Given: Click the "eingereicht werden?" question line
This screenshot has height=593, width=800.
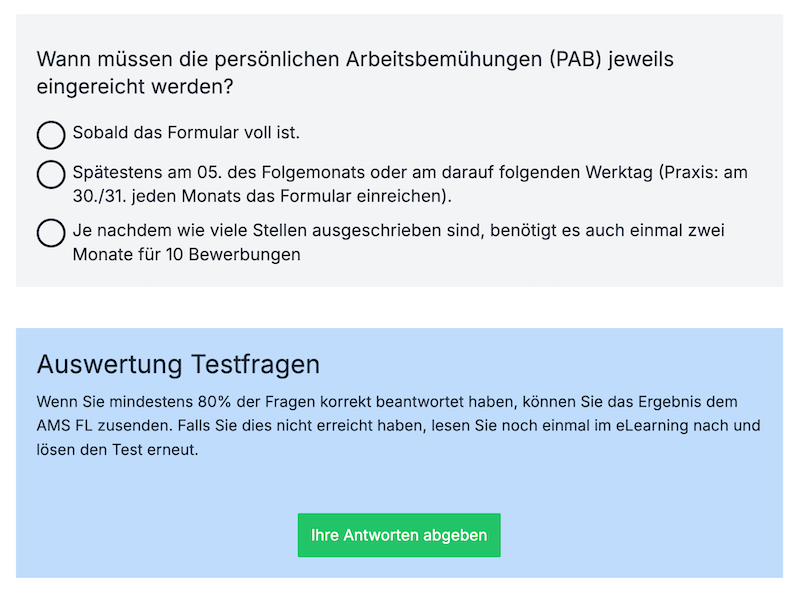Looking at the screenshot, I should (135, 87).
